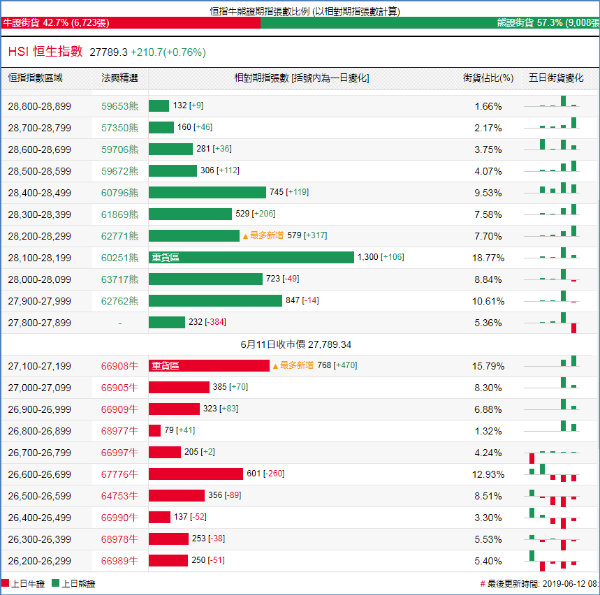This screenshot has height=595, width=600.
Task: Open bull certificate link 68978牛
Action: point(119,539)
